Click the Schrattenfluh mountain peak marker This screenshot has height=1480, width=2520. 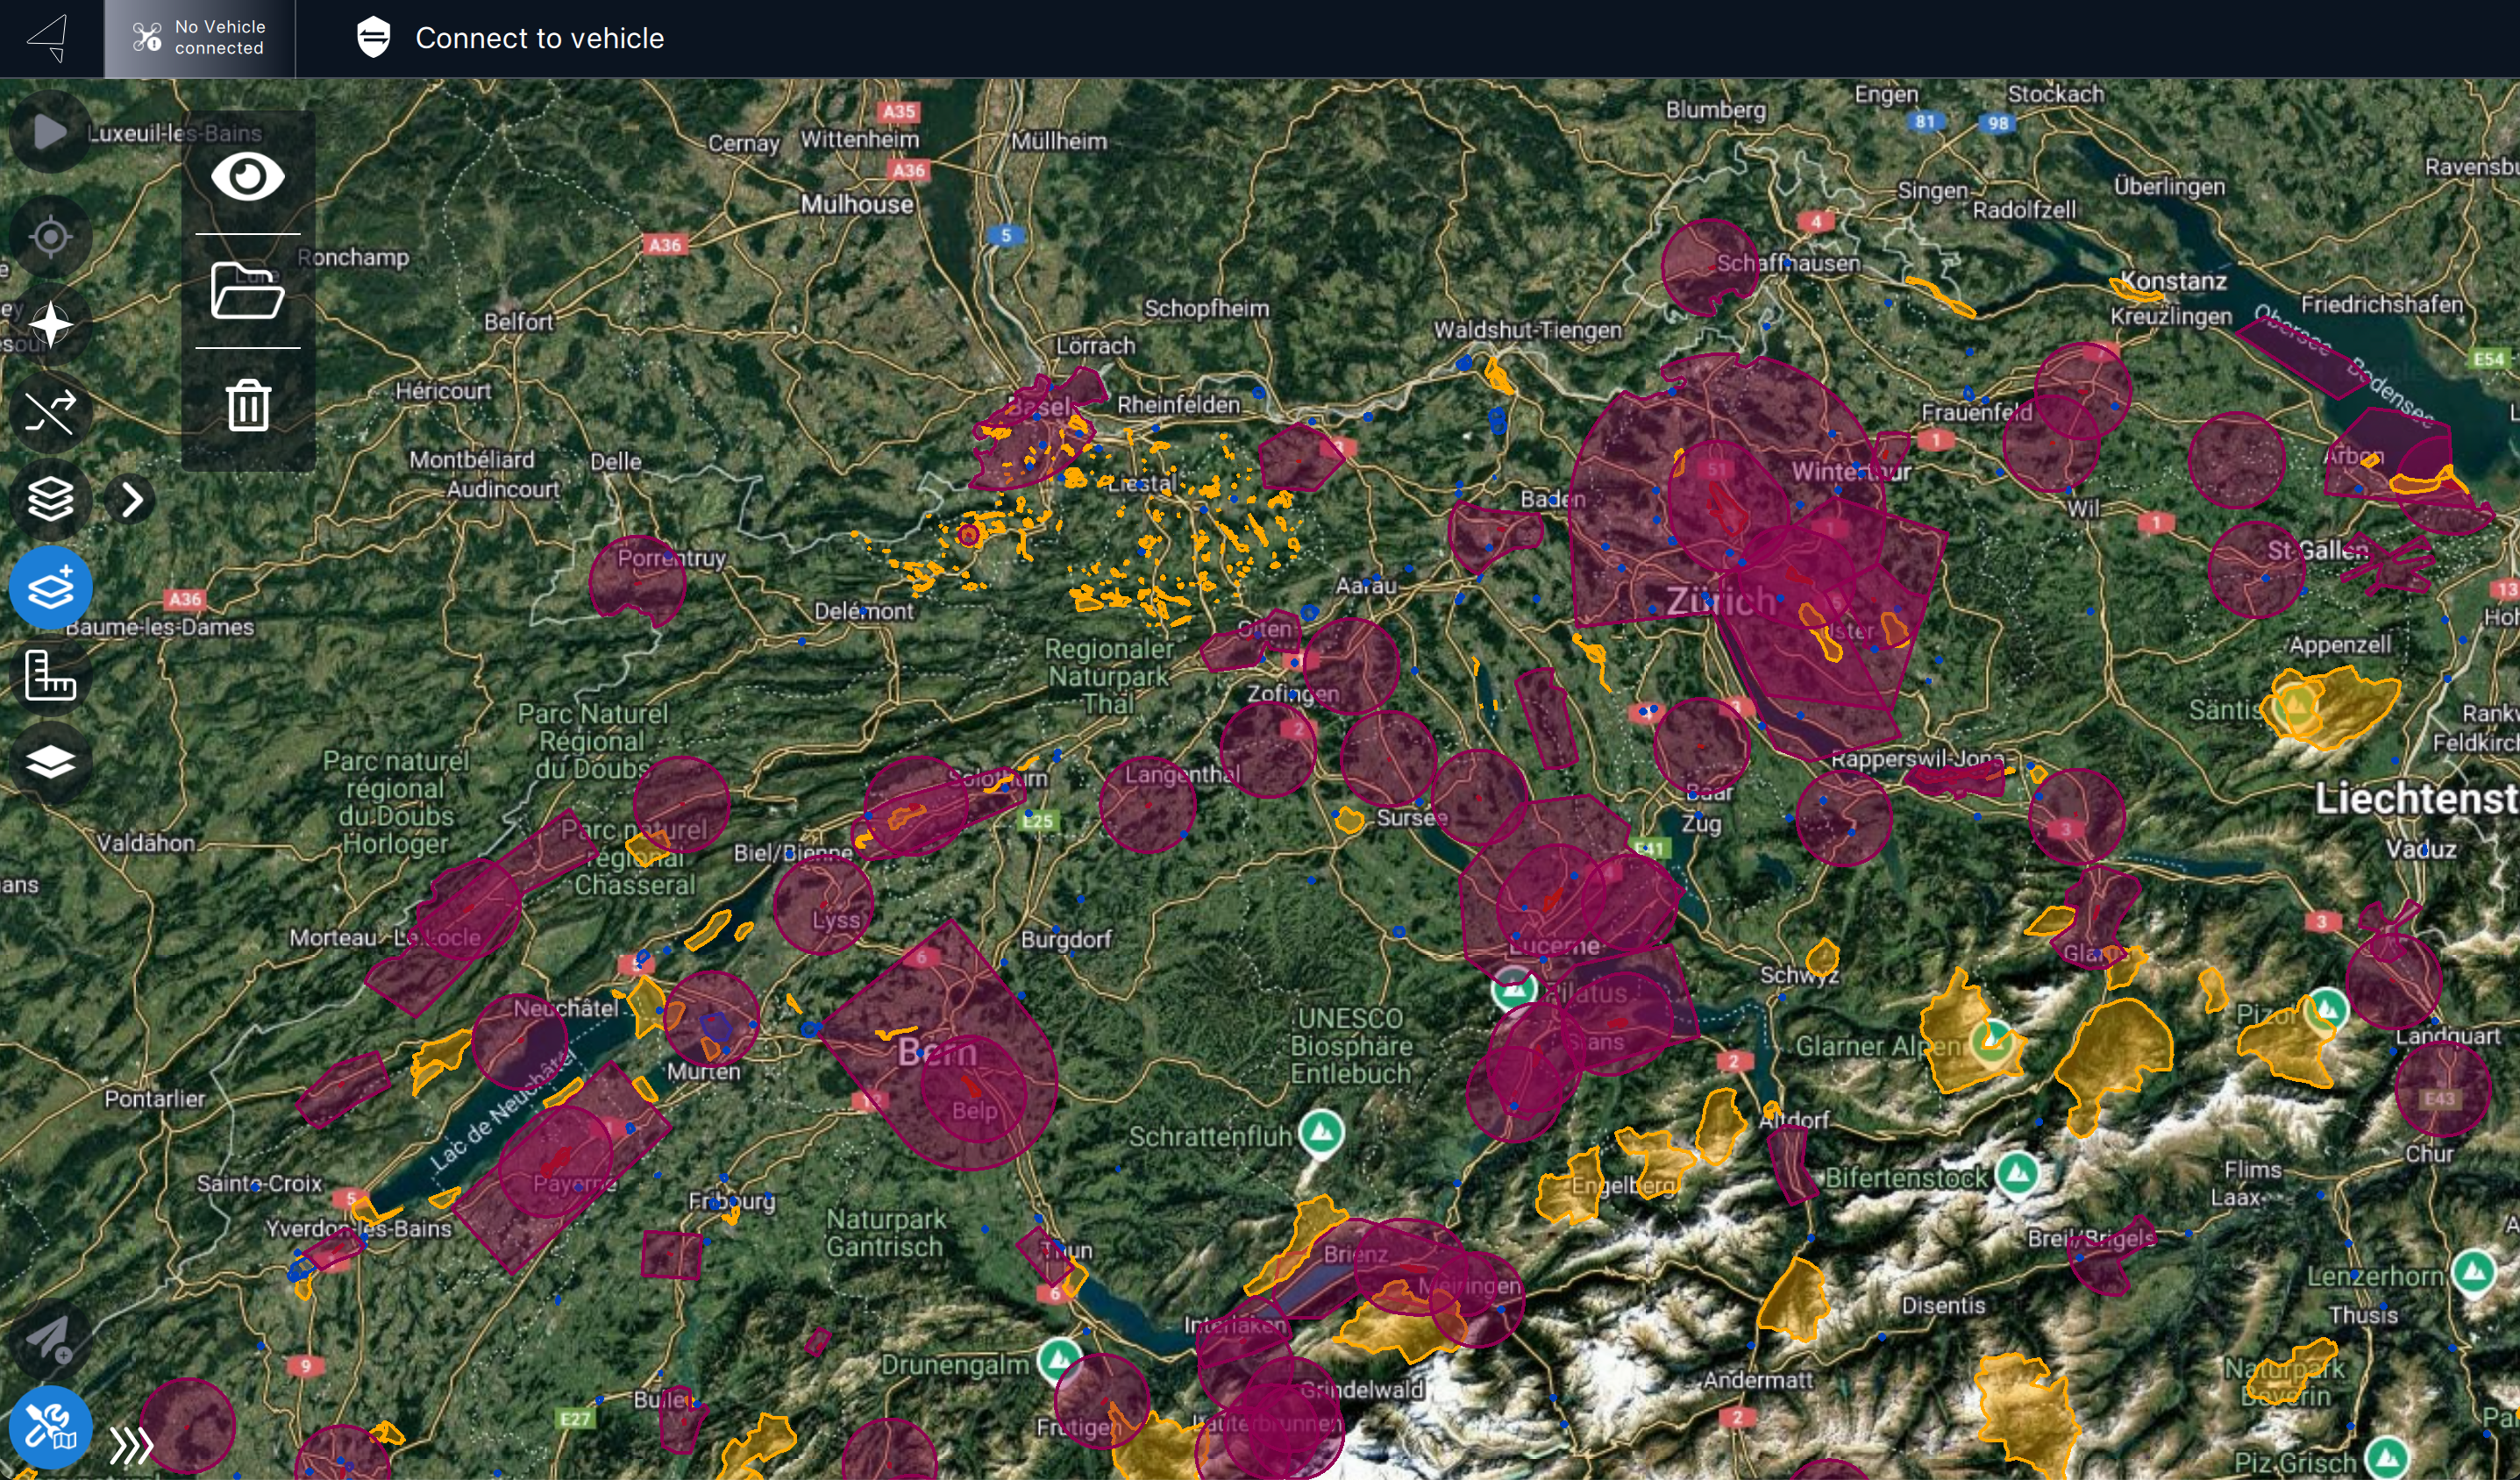pos(1321,1133)
